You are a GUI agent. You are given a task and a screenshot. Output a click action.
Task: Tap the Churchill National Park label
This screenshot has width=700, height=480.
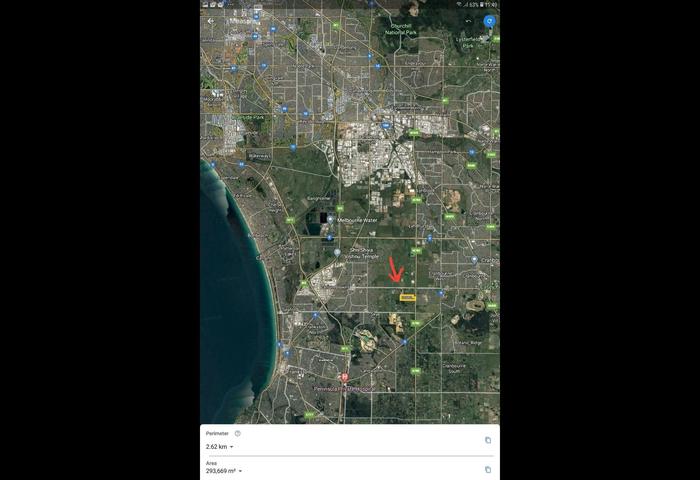400,29
